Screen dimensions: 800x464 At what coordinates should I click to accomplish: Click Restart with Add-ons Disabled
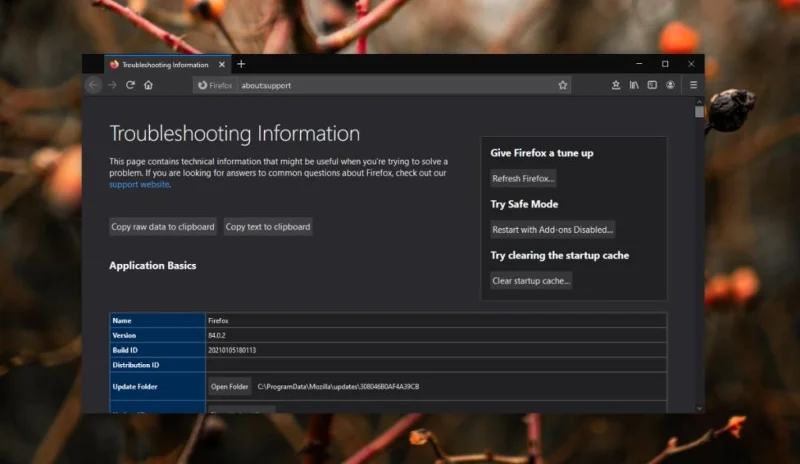point(553,230)
